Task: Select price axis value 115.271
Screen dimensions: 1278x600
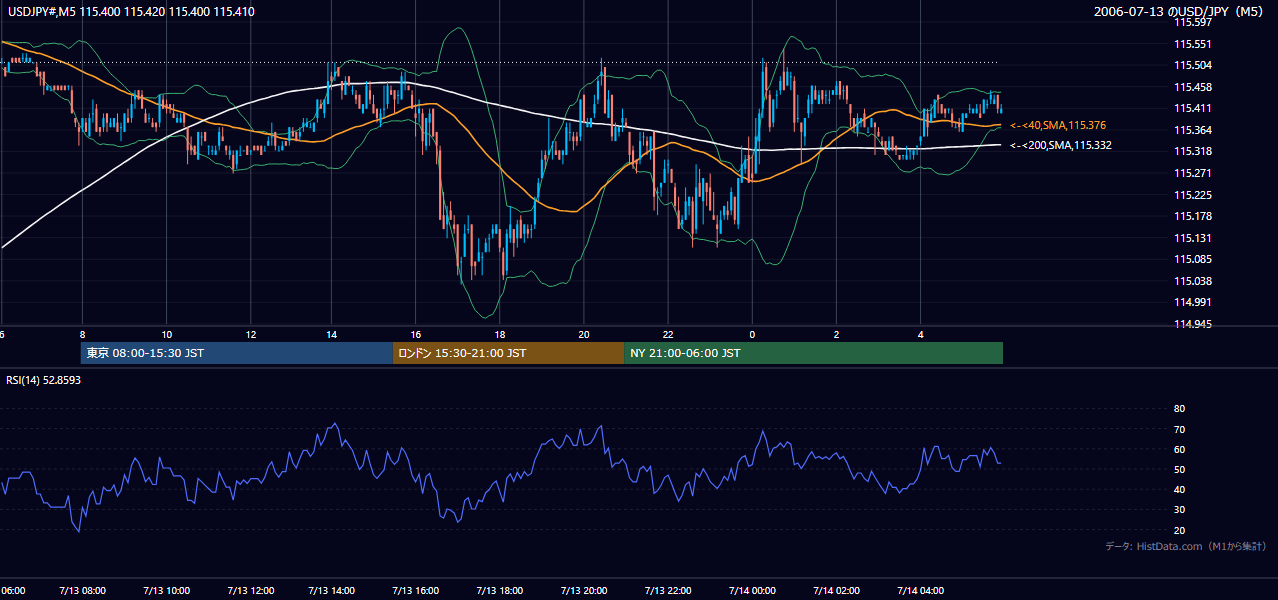Action: click(x=1192, y=173)
